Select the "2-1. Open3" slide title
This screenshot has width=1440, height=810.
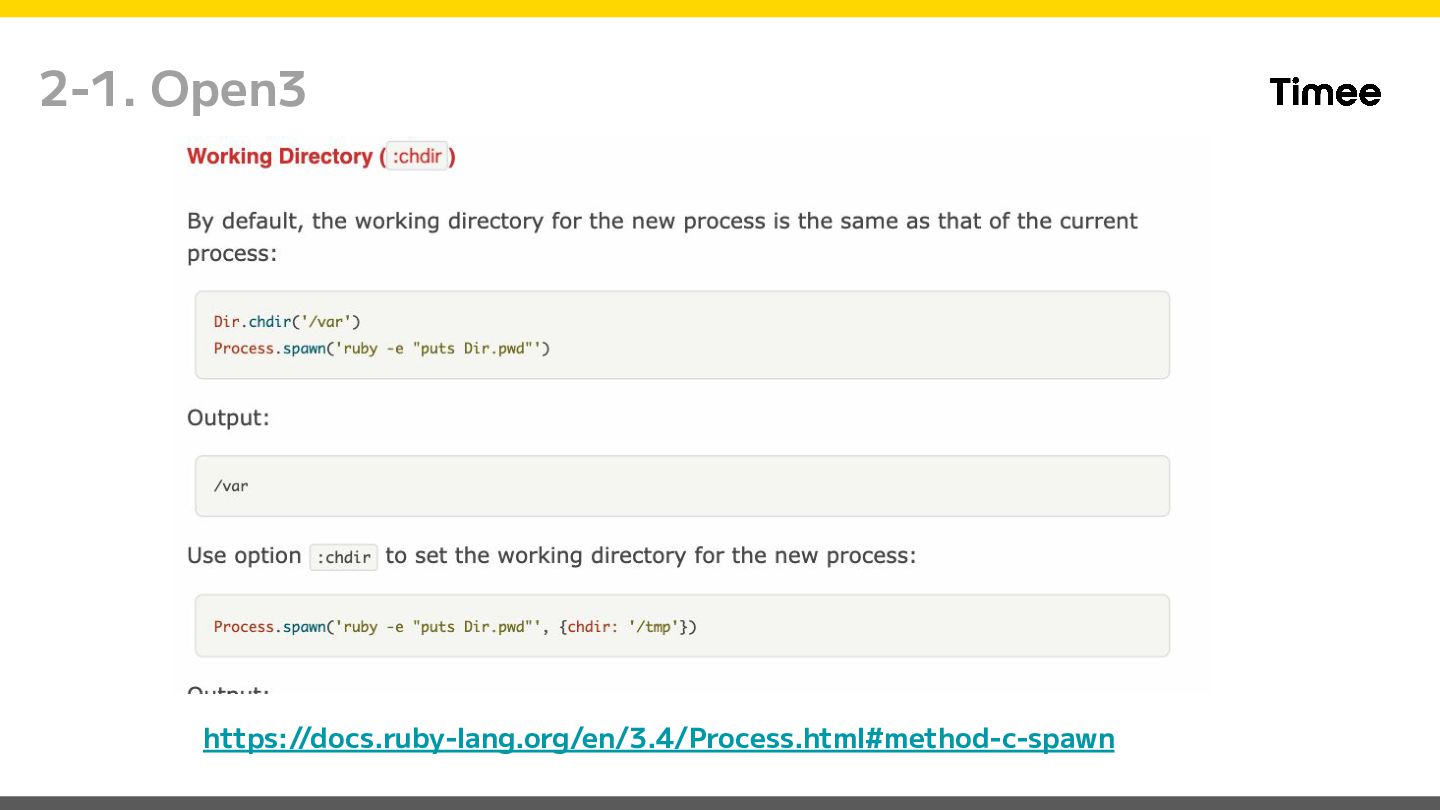pyautogui.click(x=173, y=90)
